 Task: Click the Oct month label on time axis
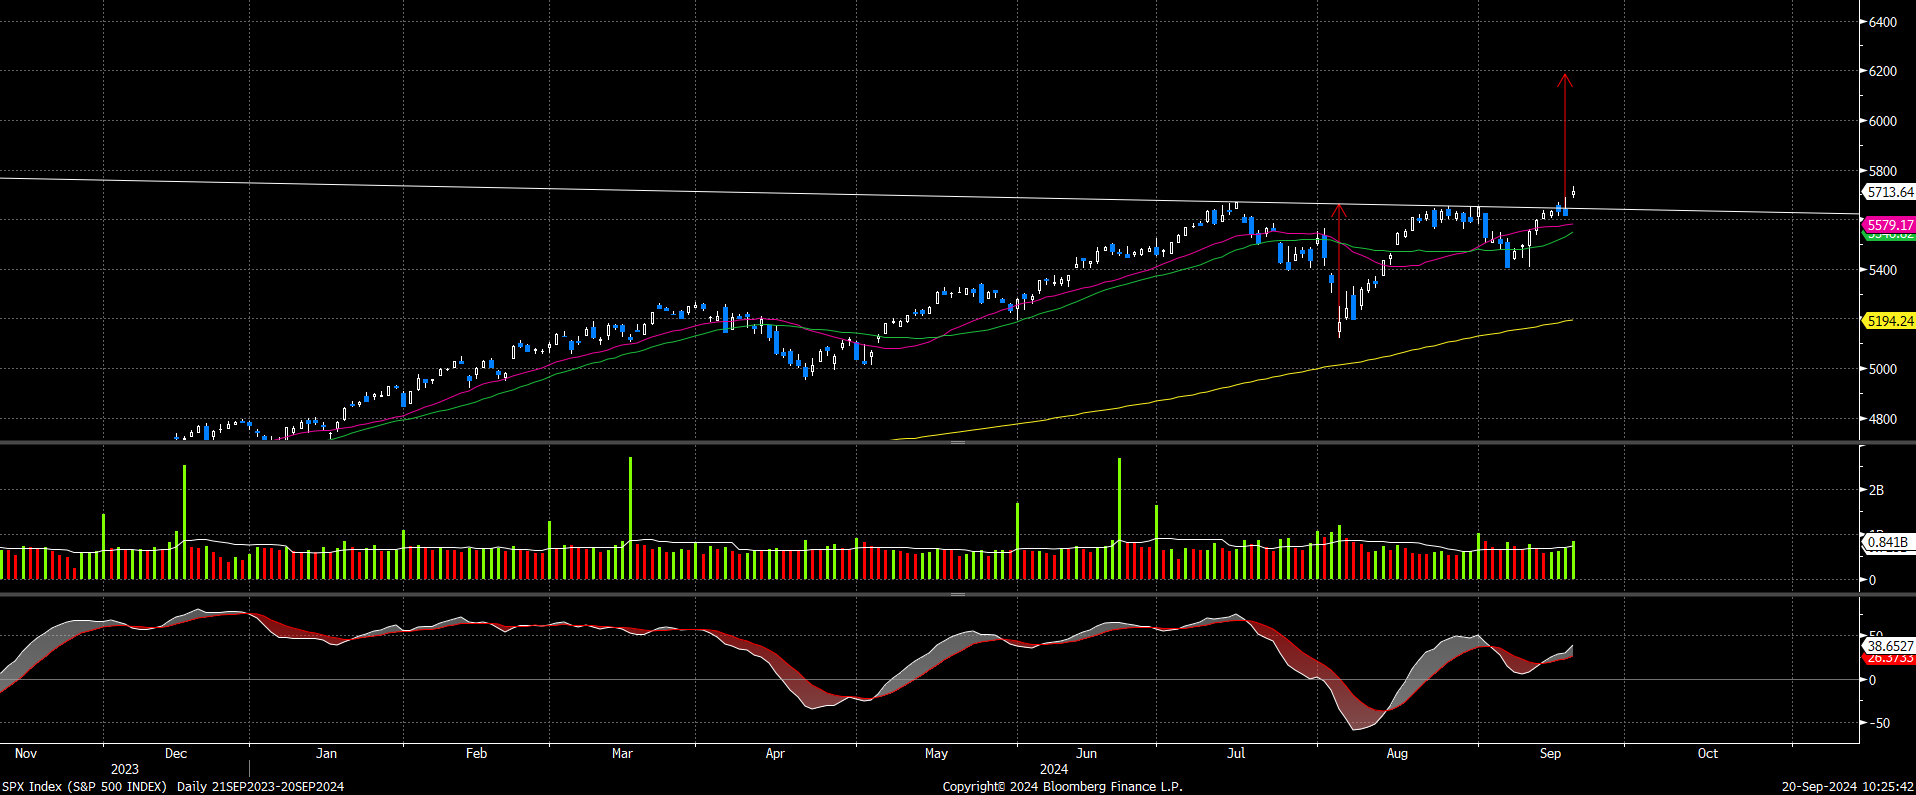pos(1708,753)
